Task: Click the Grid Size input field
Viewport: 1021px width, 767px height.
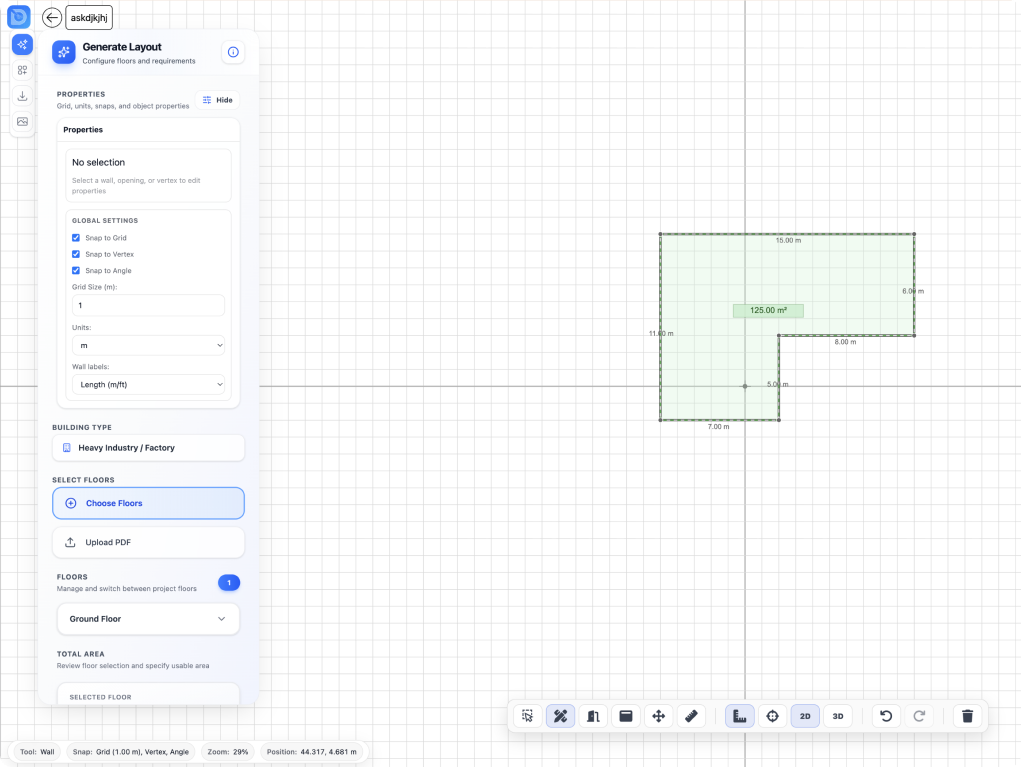Action: [x=148, y=305]
